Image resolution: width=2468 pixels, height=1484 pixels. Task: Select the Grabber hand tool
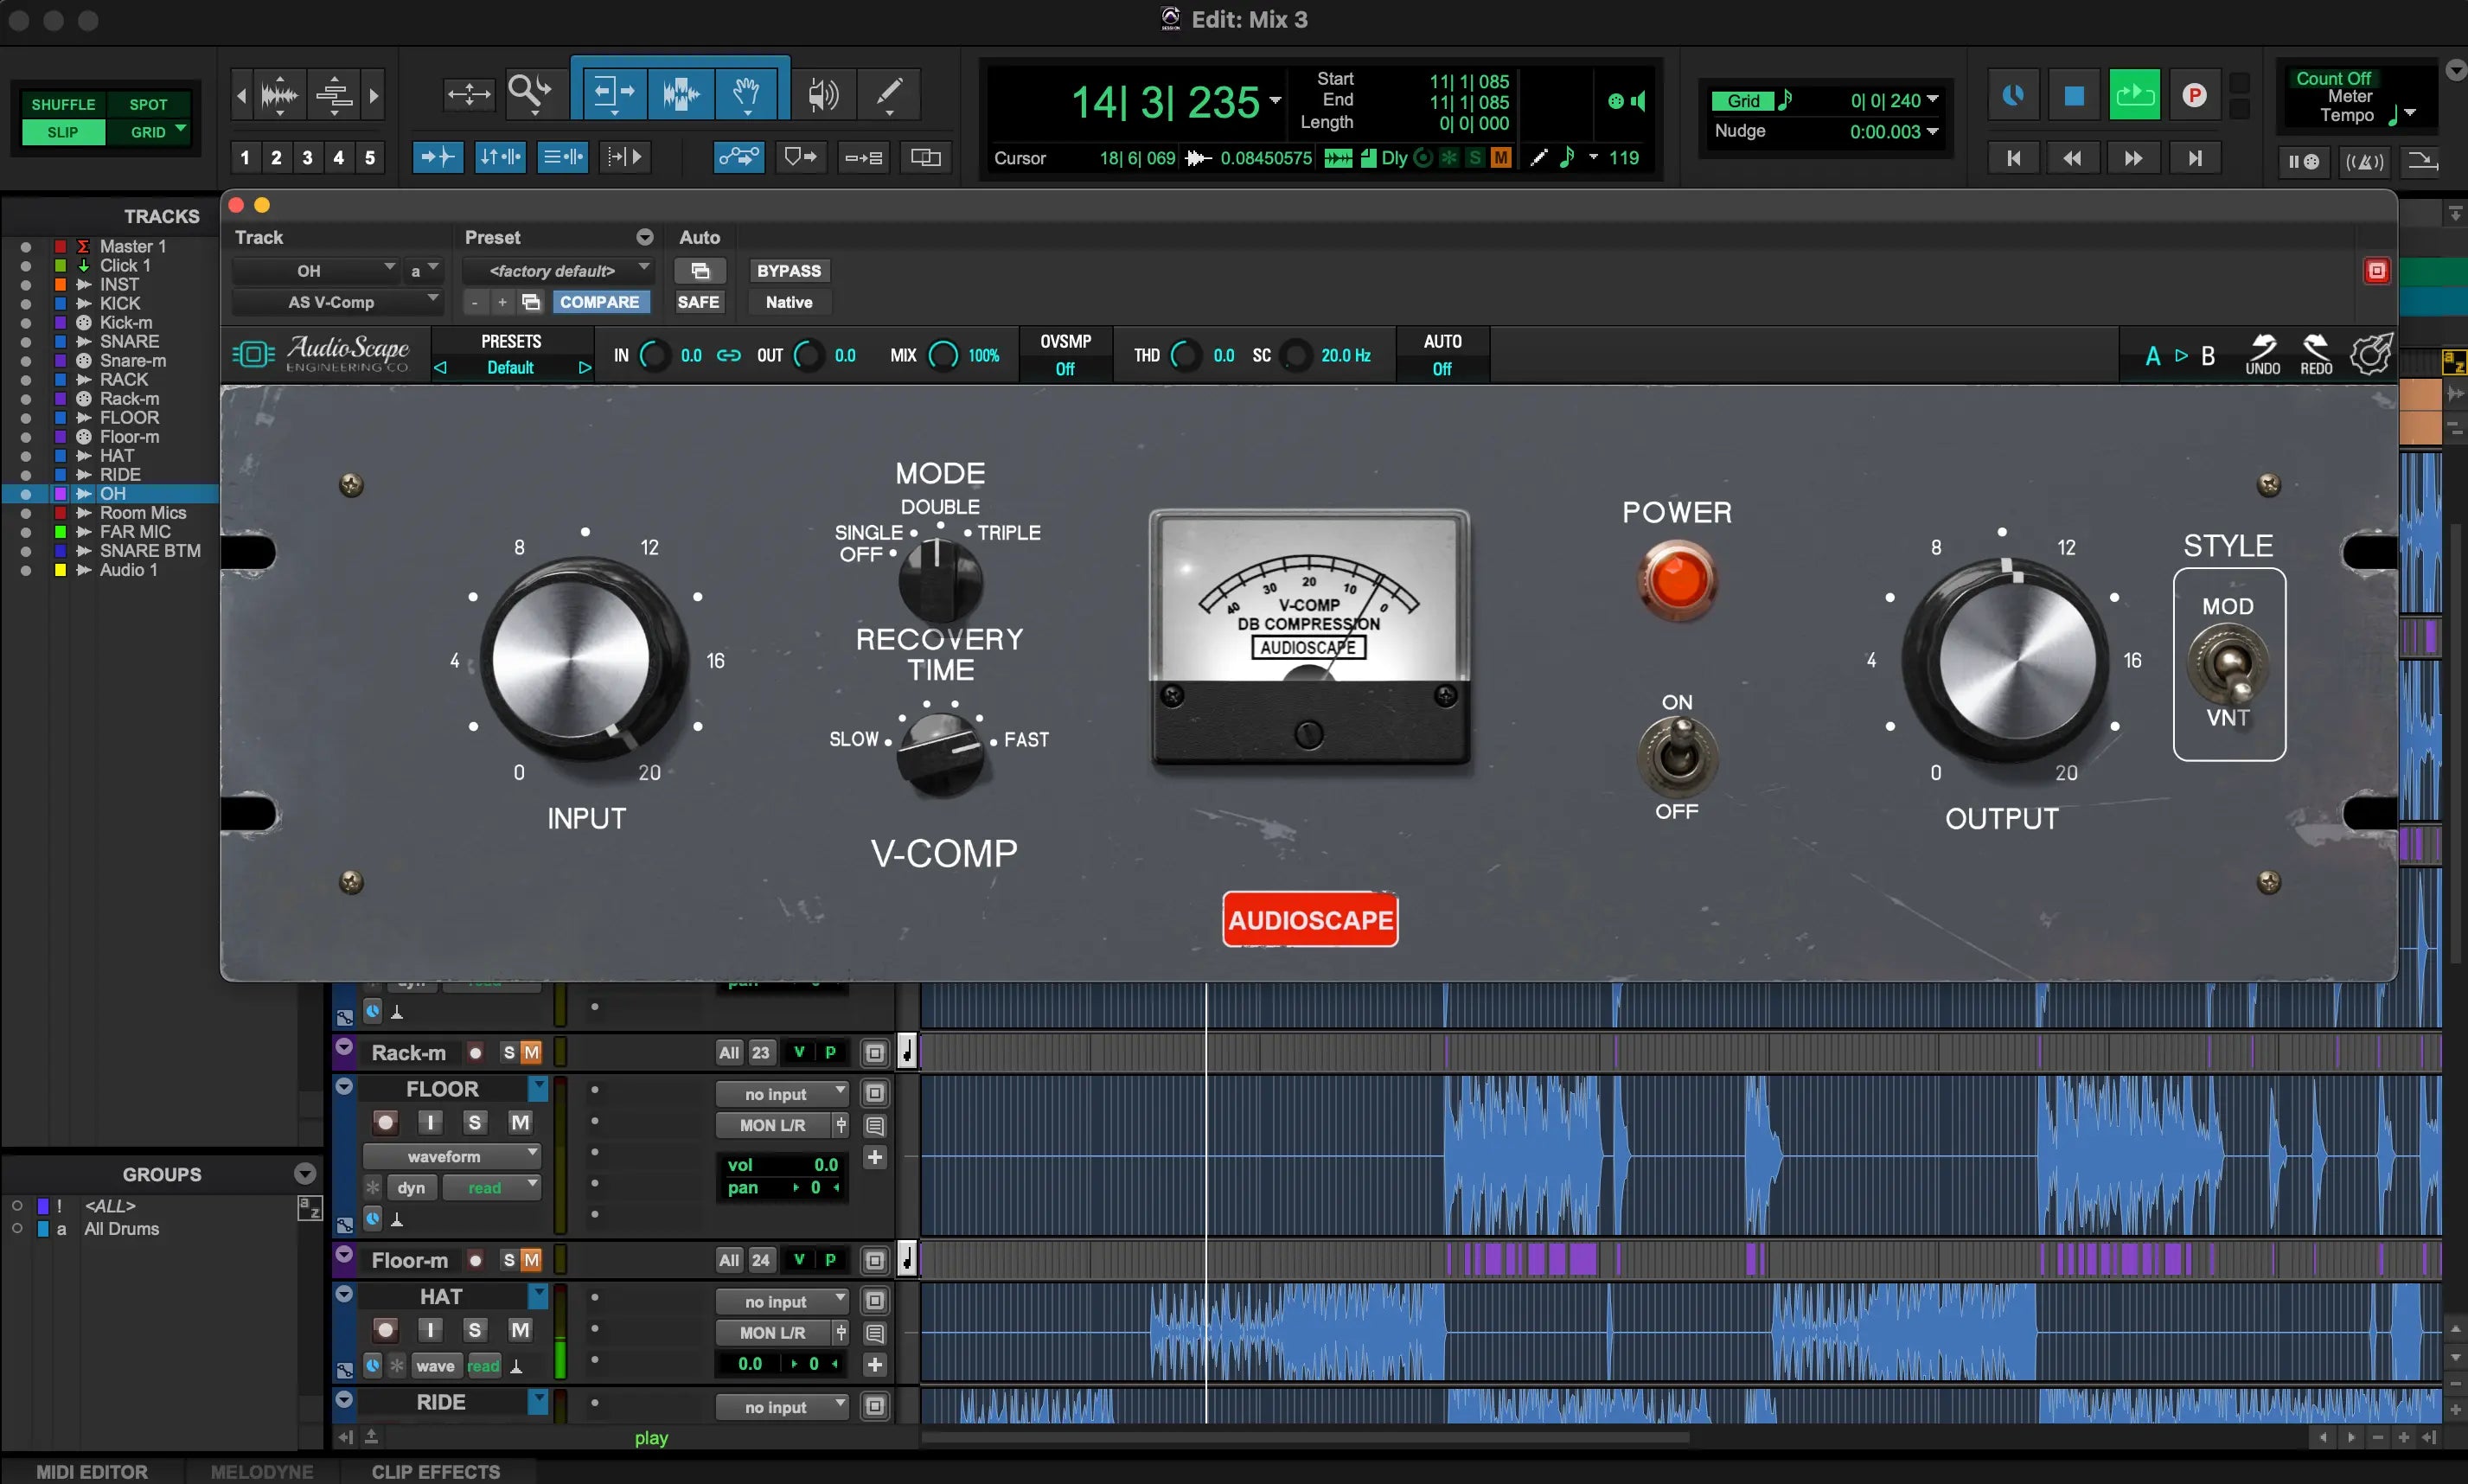click(747, 94)
